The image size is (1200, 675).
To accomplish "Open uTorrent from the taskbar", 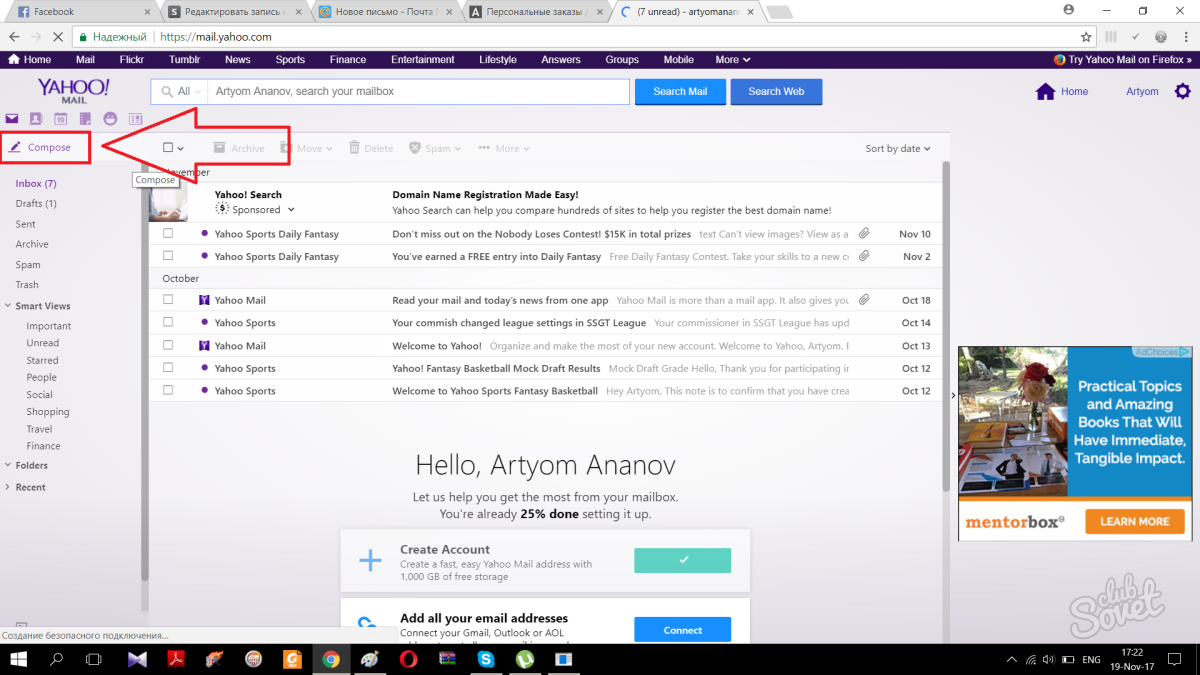I will [x=525, y=660].
